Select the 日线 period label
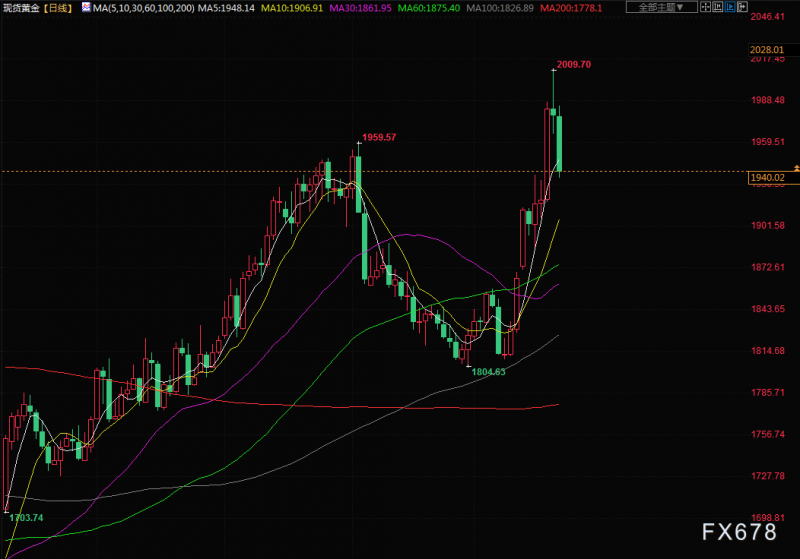Image resolution: width=800 pixels, height=559 pixels. (57, 8)
